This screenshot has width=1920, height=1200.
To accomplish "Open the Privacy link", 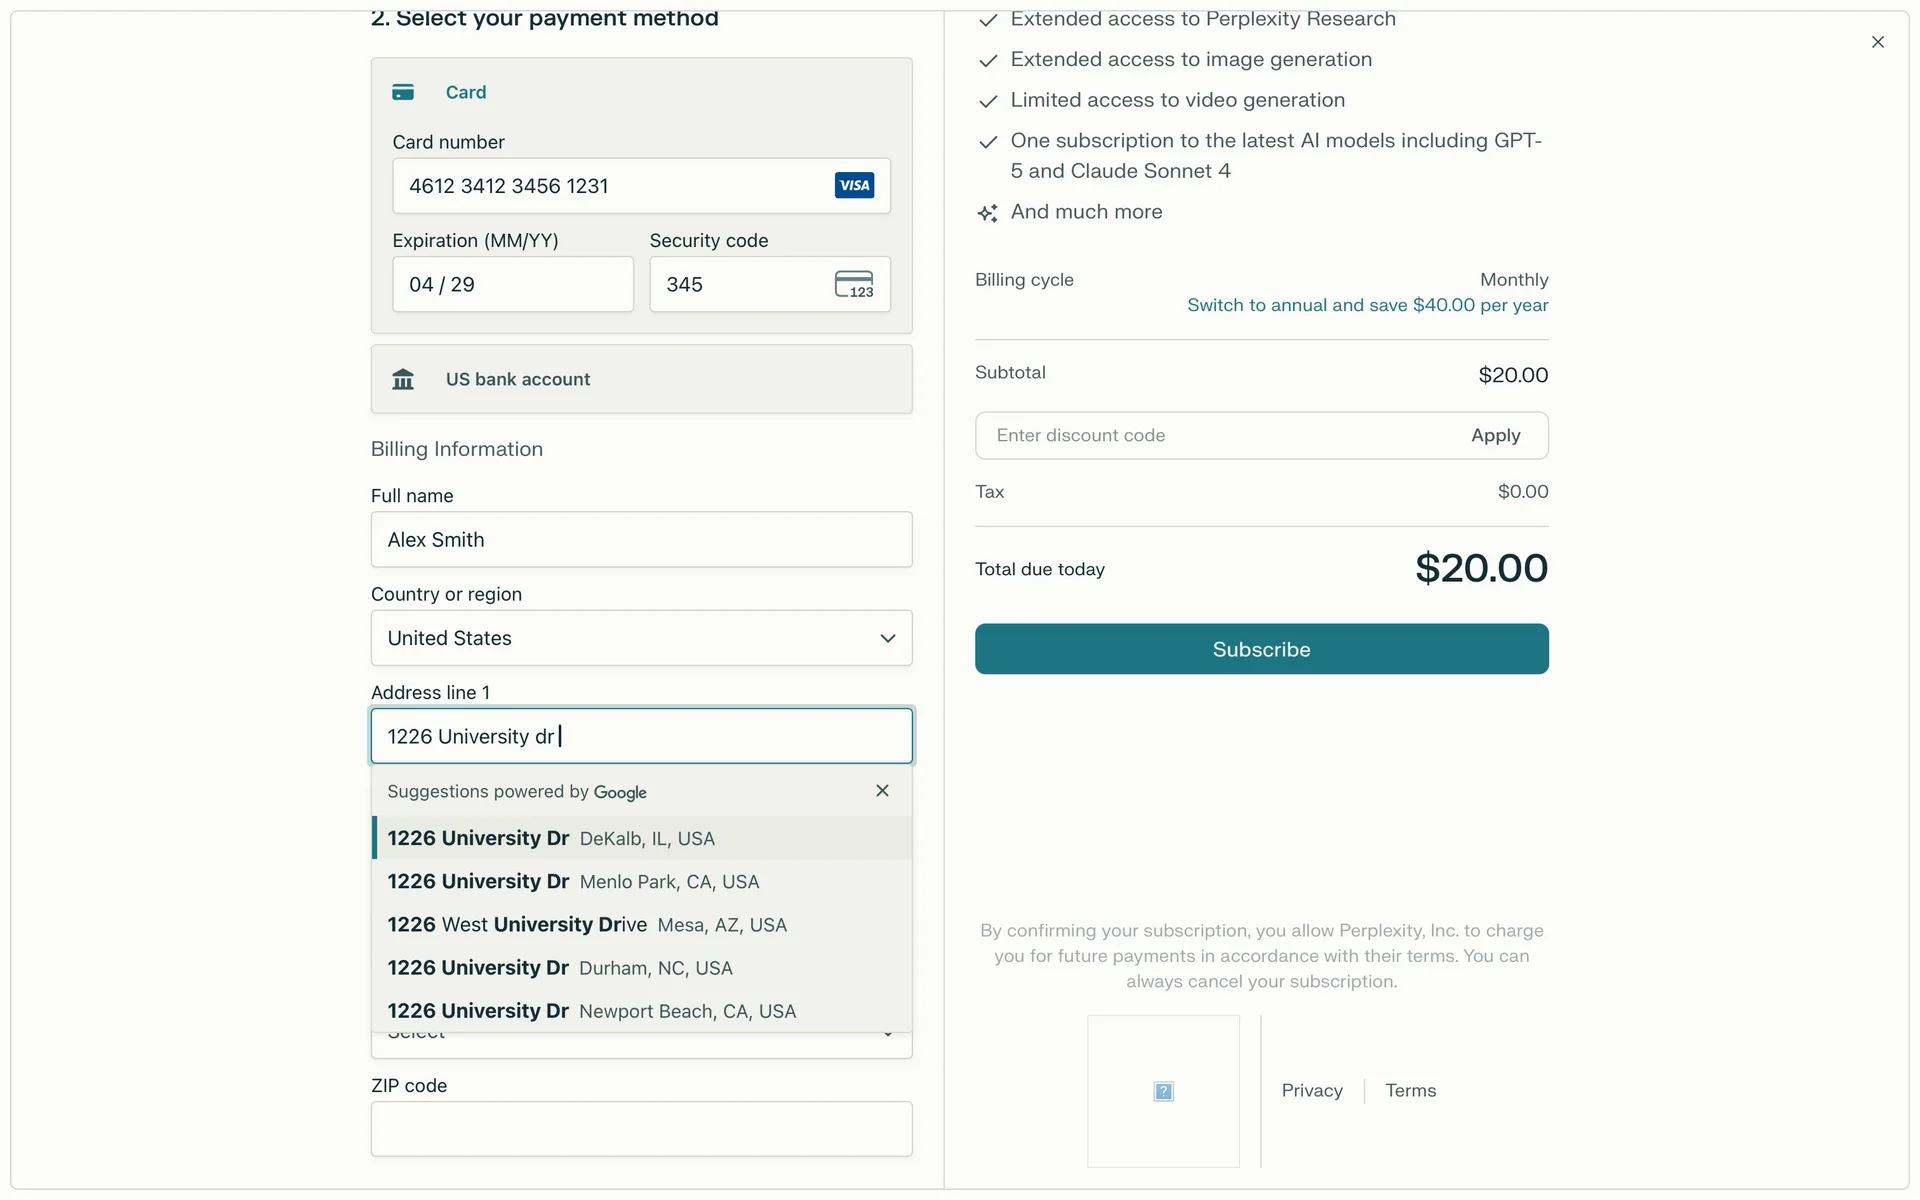I will (x=1312, y=1090).
